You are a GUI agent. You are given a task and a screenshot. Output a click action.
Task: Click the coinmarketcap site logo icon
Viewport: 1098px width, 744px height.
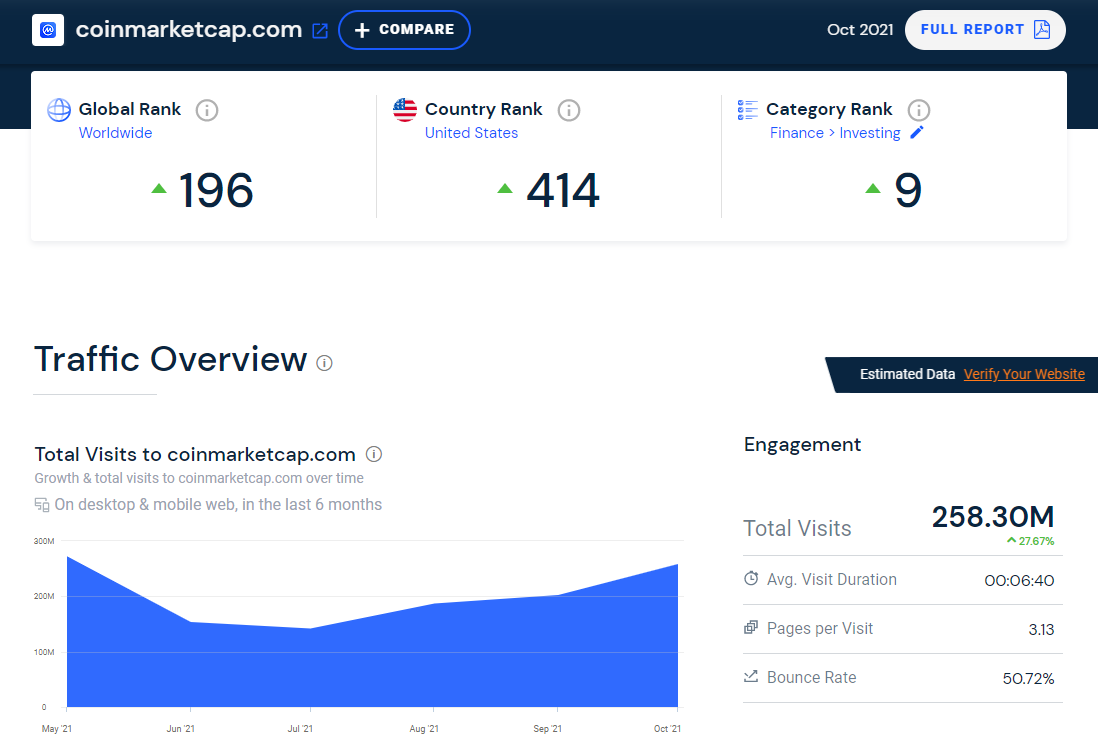[x=48, y=30]
